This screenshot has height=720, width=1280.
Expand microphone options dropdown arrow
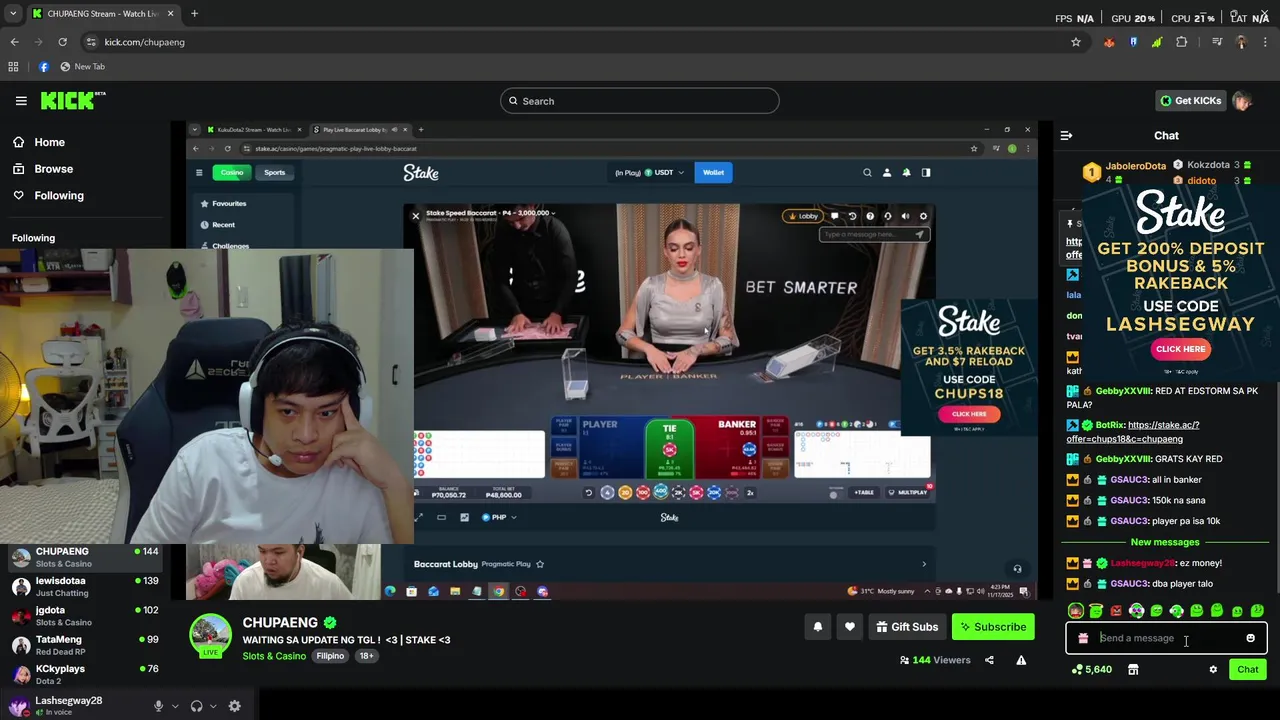pyautogui.click(x=175, y=706)
